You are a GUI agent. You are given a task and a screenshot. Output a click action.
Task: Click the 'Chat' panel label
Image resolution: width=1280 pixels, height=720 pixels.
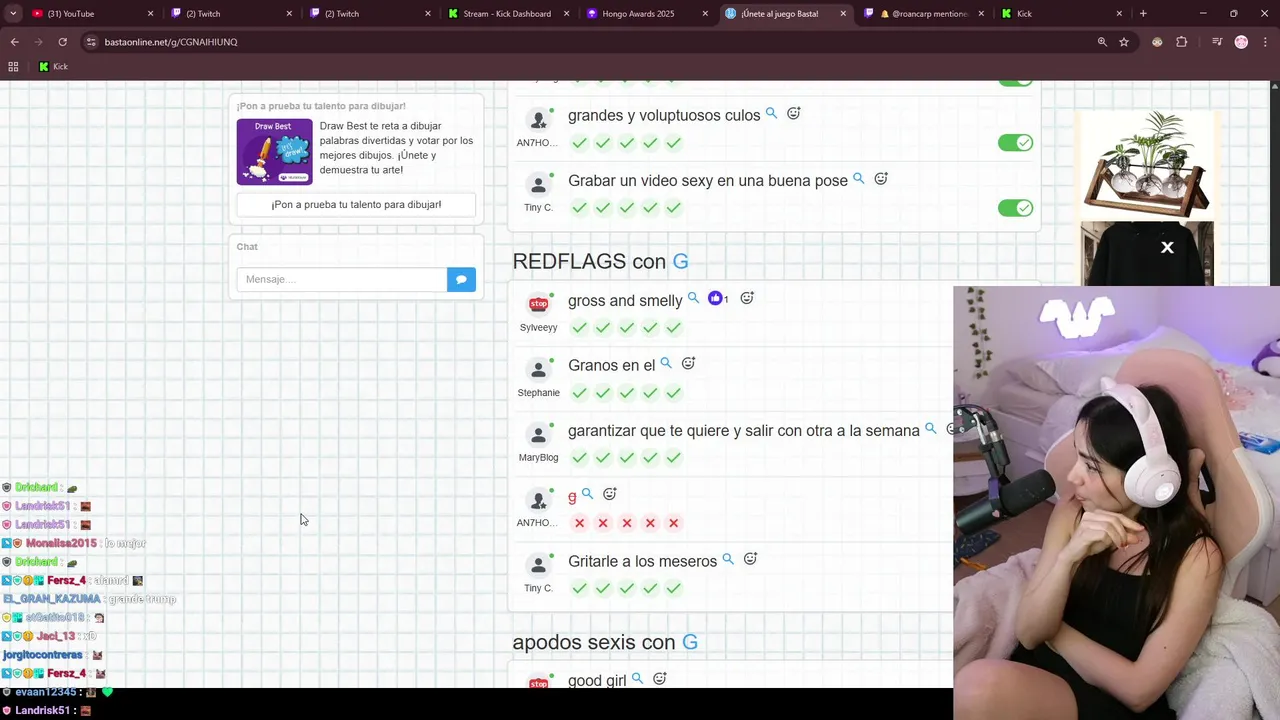click(247, 247)
